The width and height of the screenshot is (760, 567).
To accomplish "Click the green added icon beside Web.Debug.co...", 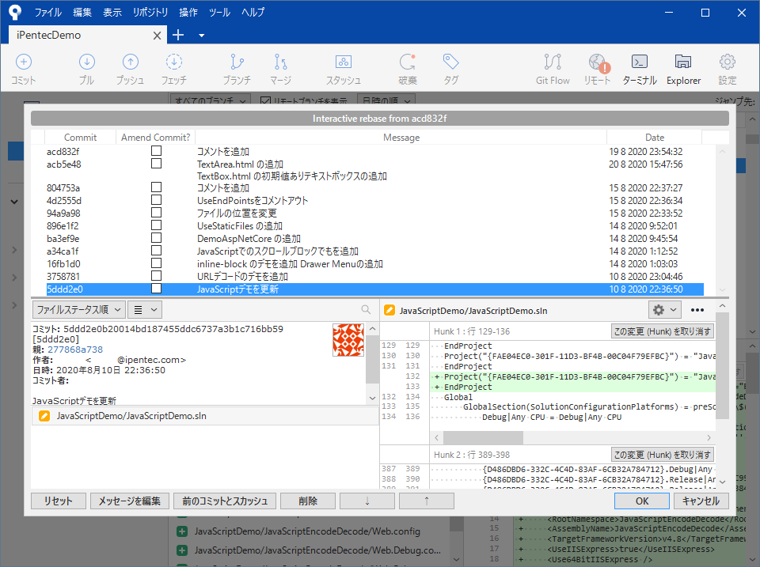I will pyautogui.click(x=182, y=551).
